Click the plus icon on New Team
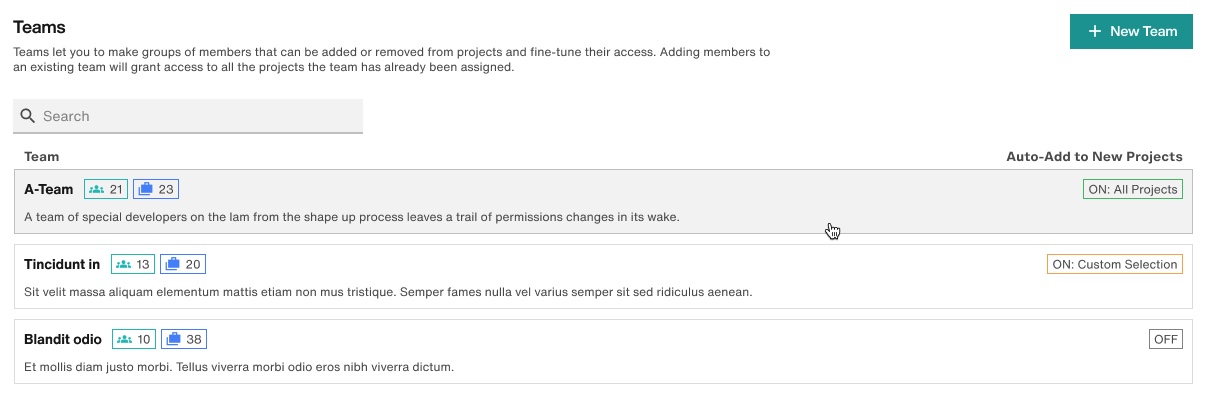The width and height of the screenshot is (1208, 394). (x=1095, y=31)
